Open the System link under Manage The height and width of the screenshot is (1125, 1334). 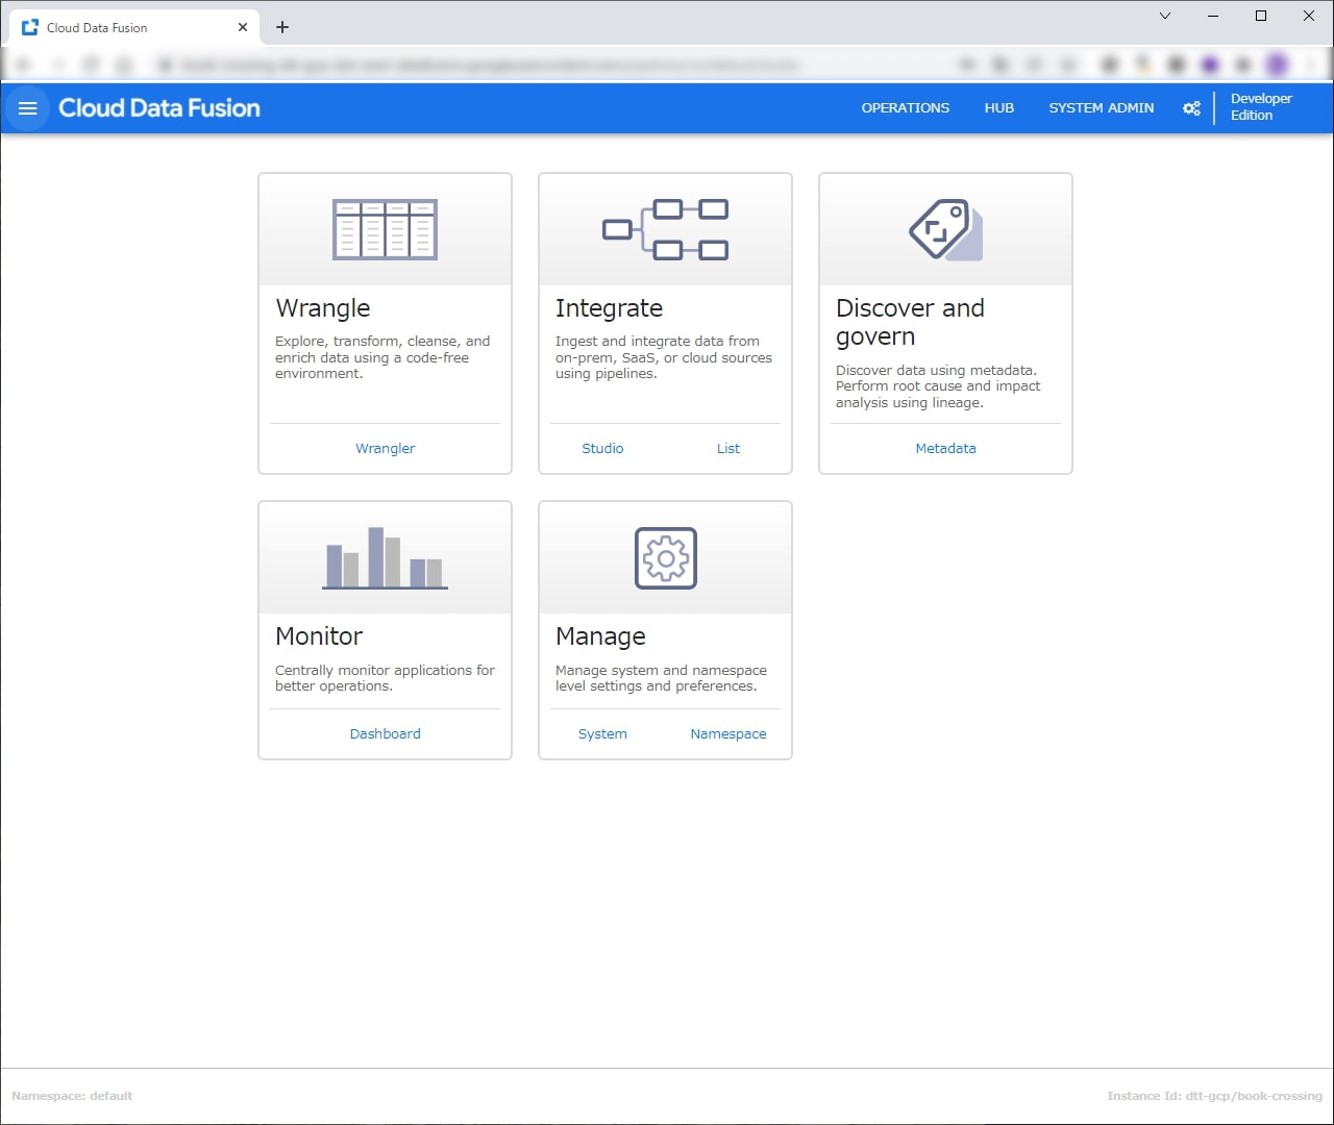[x=602, y=733]
